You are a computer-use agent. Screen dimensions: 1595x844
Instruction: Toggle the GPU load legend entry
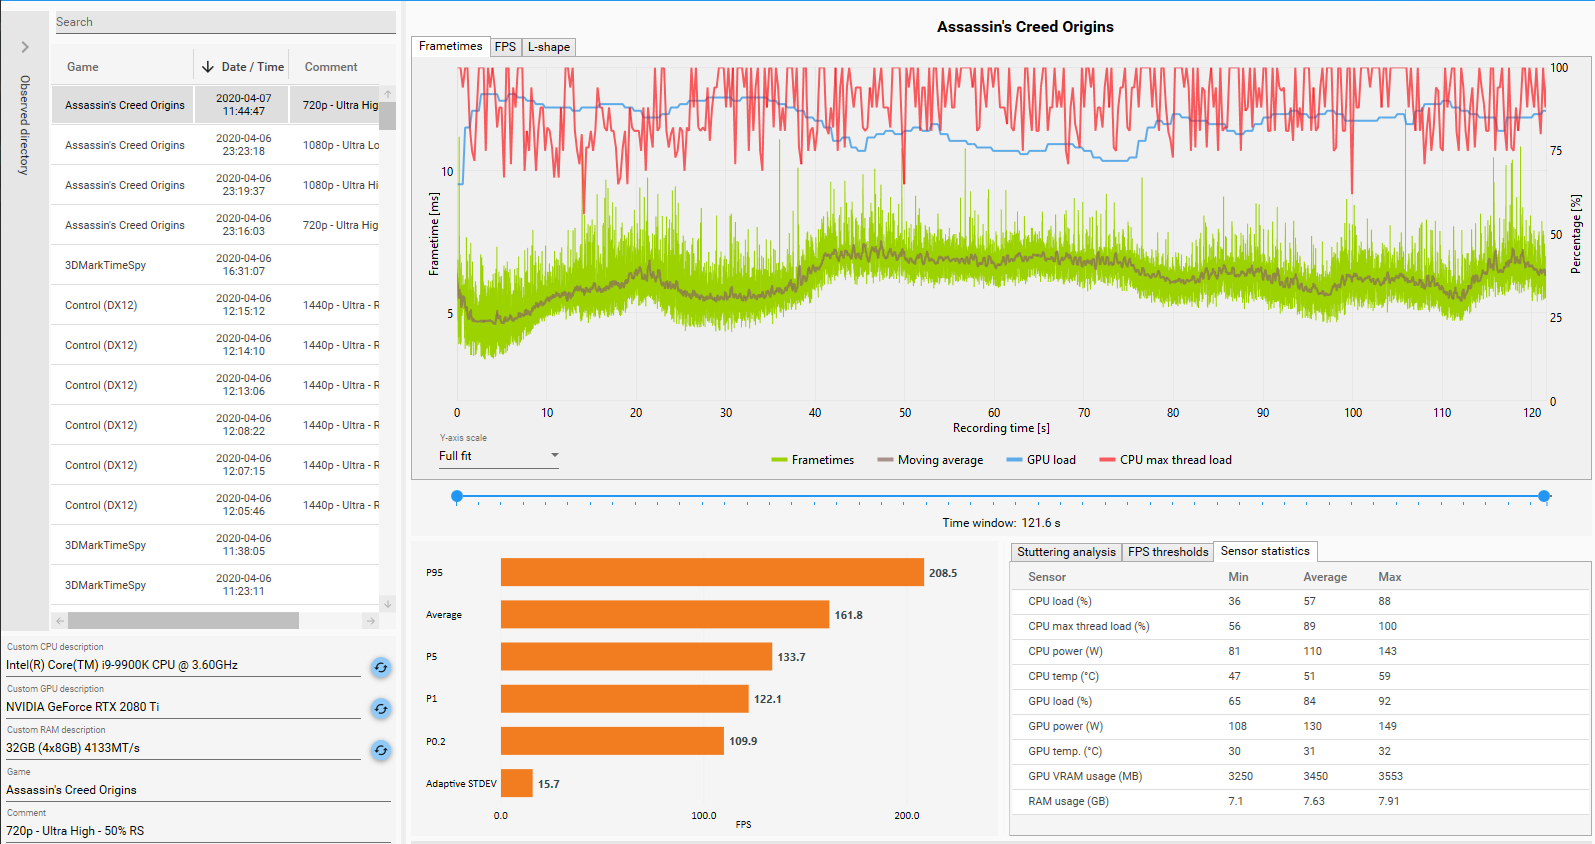[1041, 460]
